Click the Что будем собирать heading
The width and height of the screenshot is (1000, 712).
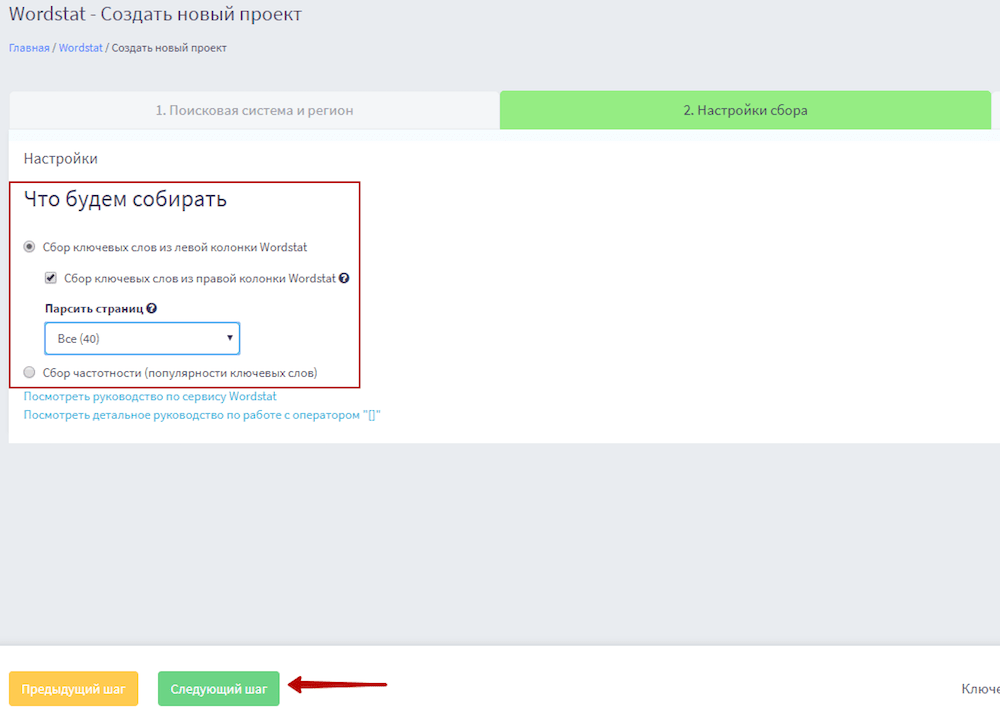click(125, 199)
